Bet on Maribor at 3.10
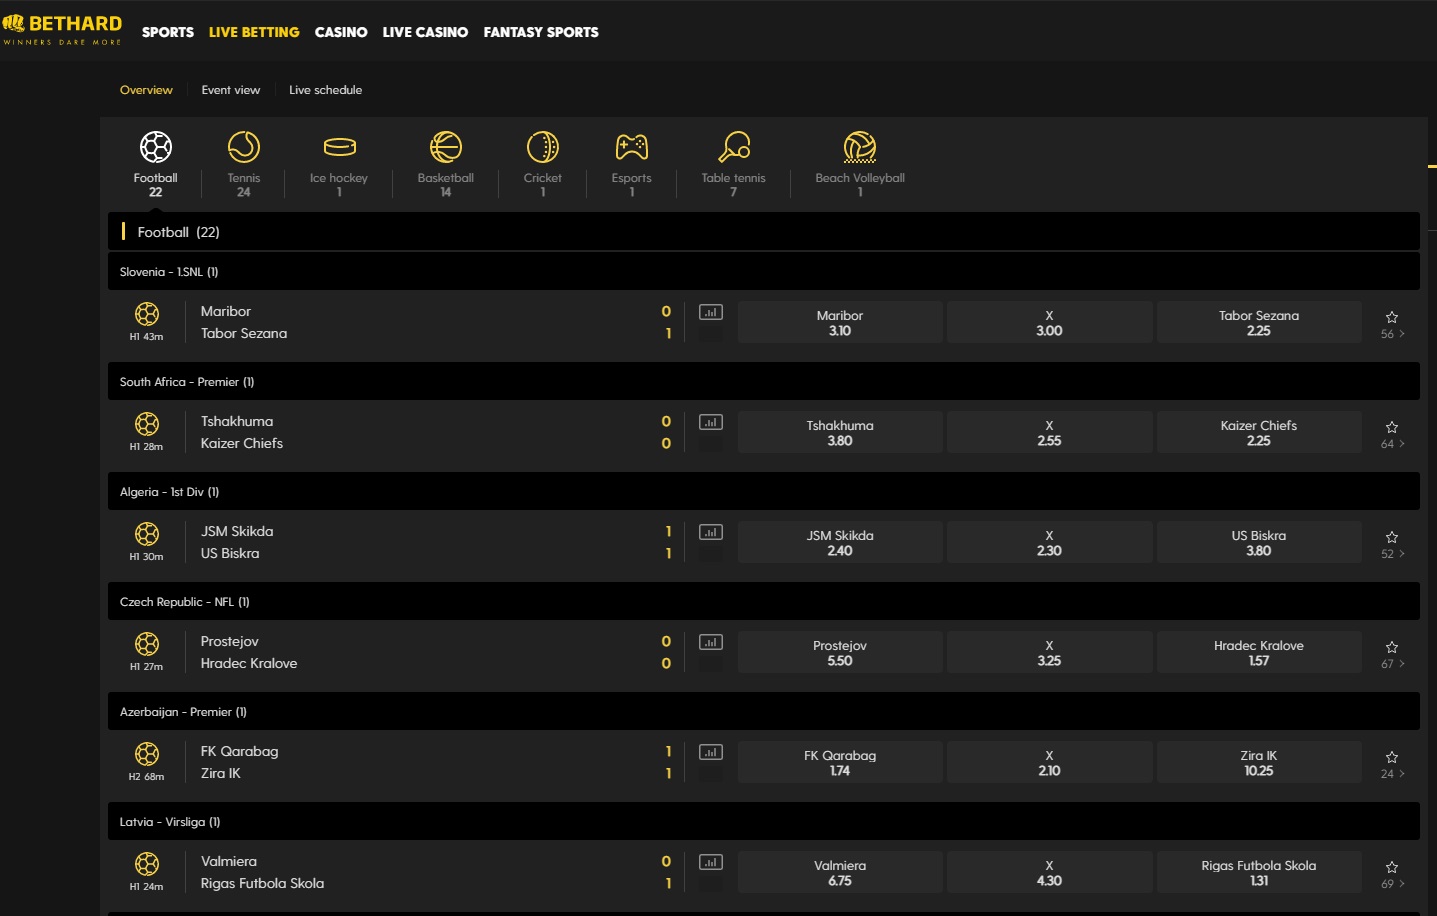Image resolution: width=1437 pixels, height=916 pixels. tap(840, 322)
